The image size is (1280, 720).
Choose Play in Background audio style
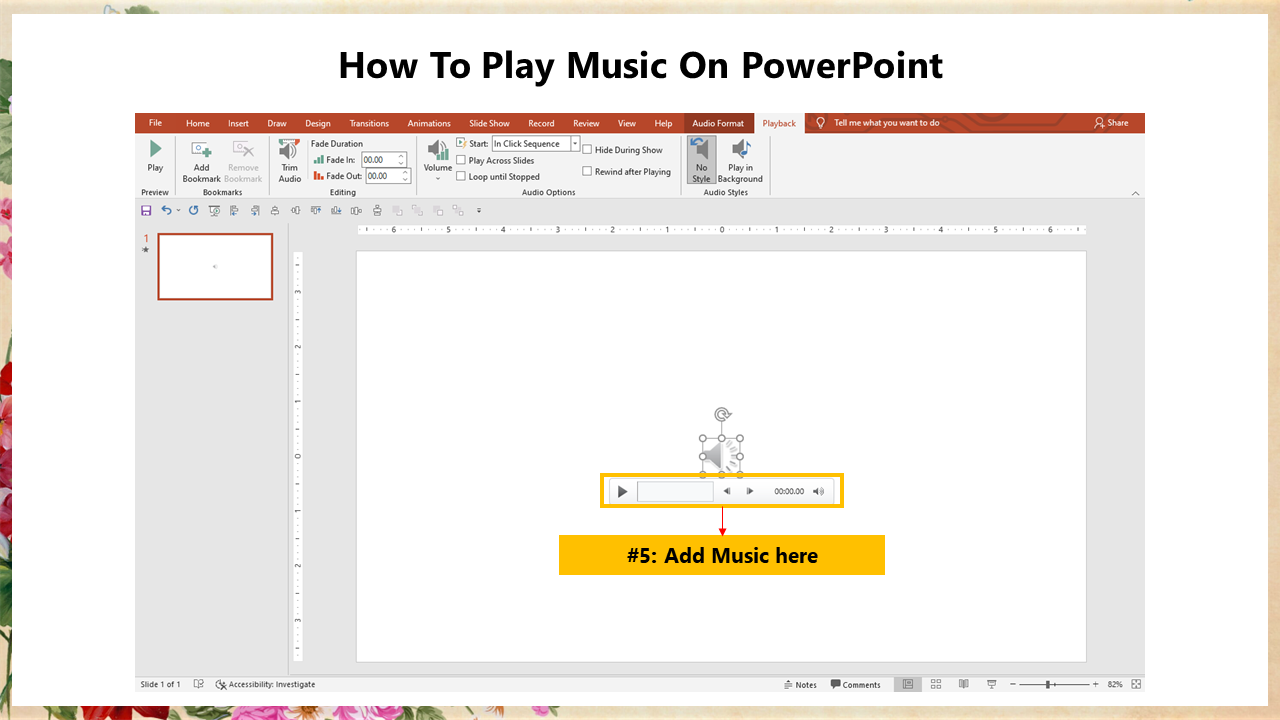(x=740, y=161)
